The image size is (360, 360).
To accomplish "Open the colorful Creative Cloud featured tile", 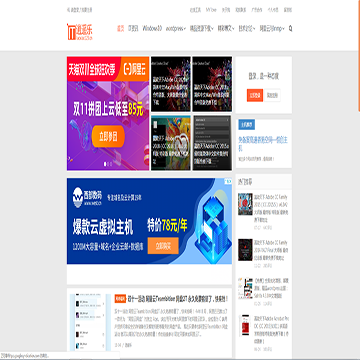I will (x=171, y=143).
